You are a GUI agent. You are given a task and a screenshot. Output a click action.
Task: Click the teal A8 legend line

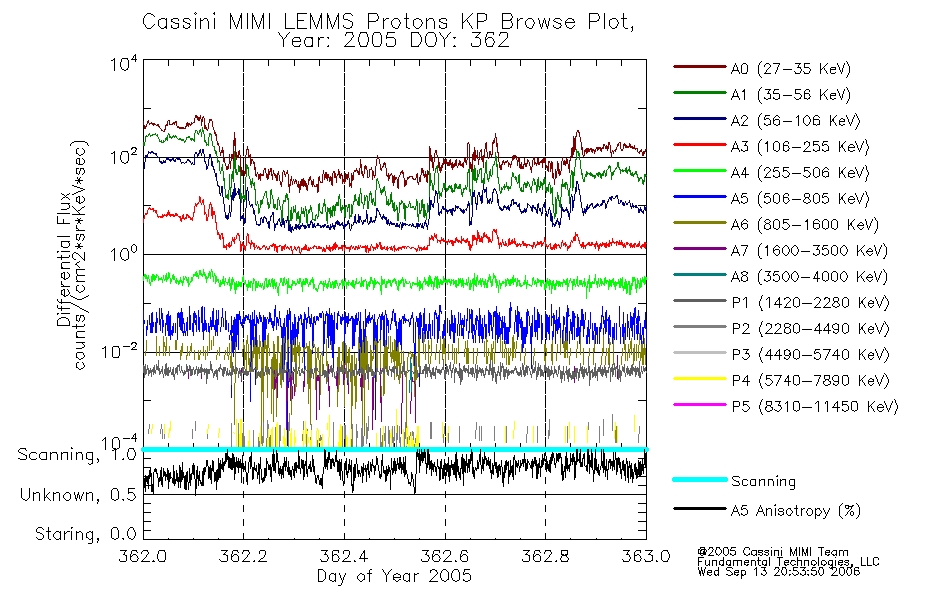pos(699,275)
